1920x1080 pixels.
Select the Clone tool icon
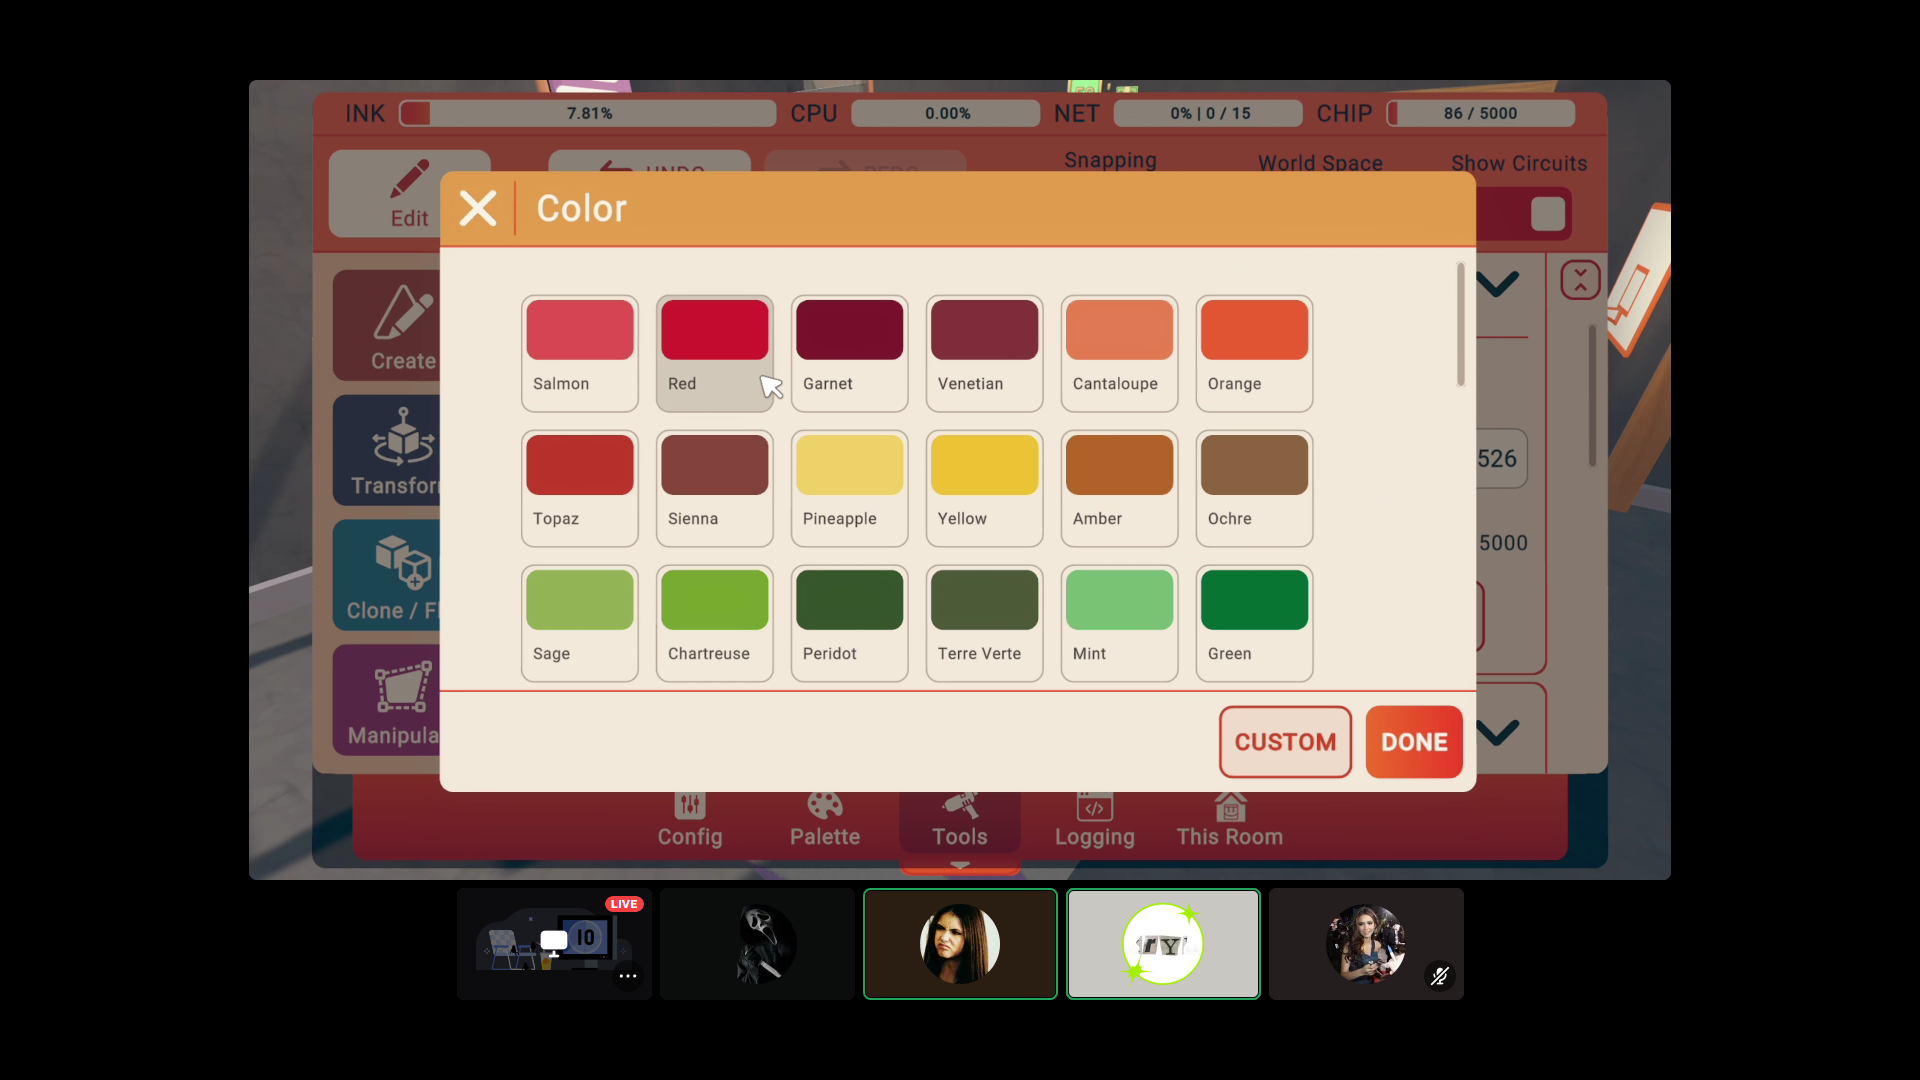[402, 563]
